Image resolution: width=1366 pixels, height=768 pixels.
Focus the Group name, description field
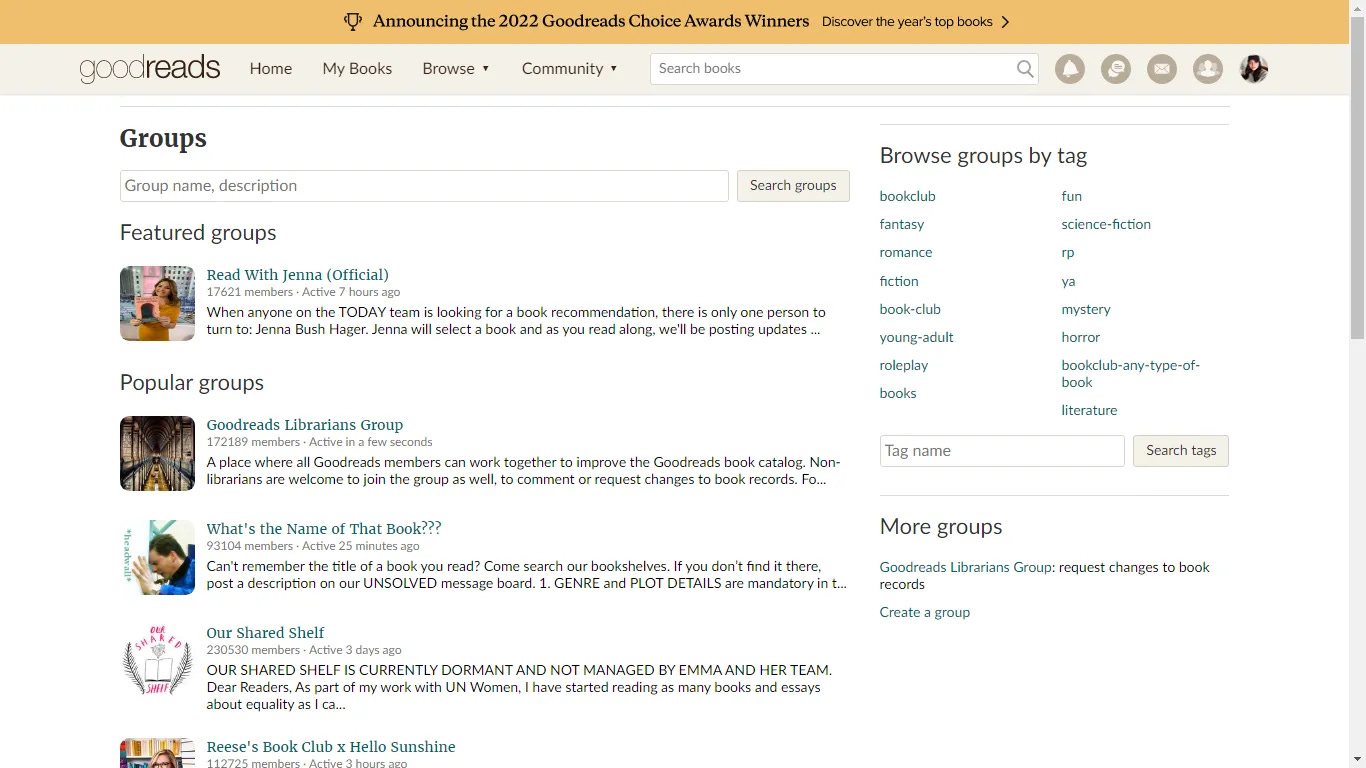point(424,186)
